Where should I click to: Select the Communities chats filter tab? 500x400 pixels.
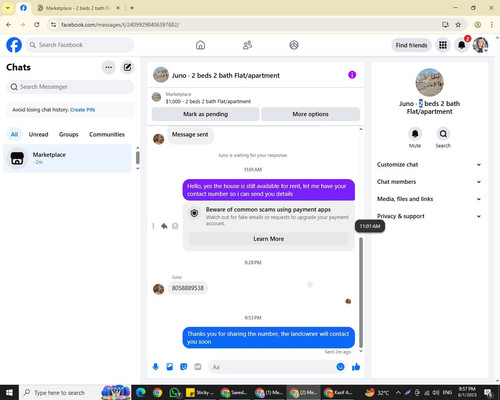click(x=107, y=134)
